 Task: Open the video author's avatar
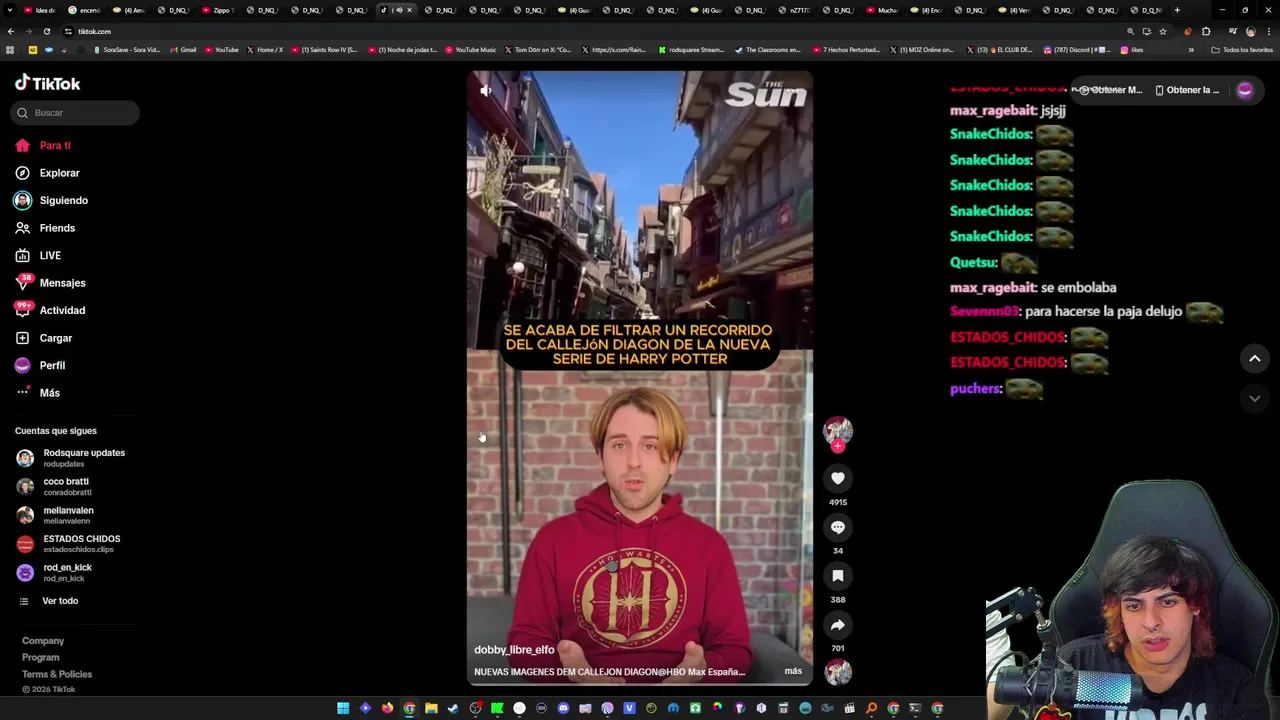[838, 430]
